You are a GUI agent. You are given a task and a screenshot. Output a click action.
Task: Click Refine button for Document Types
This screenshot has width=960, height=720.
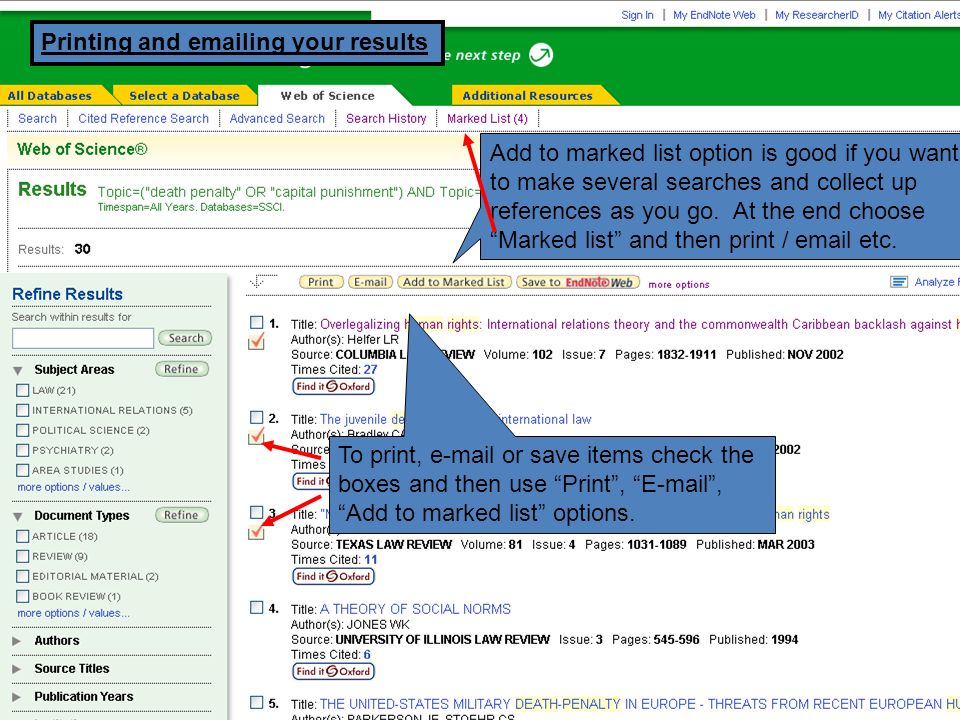point(181,515)
